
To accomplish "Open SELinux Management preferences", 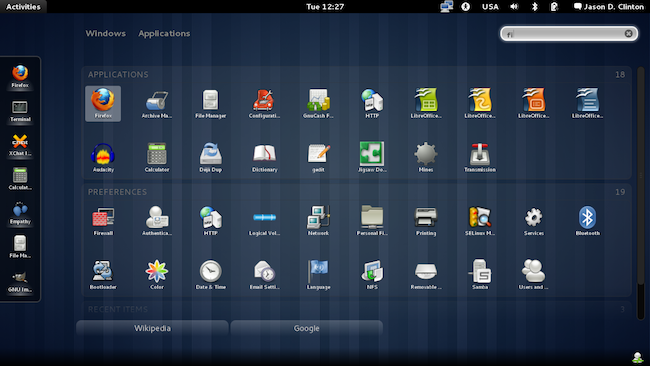I will tap(480, 221).
